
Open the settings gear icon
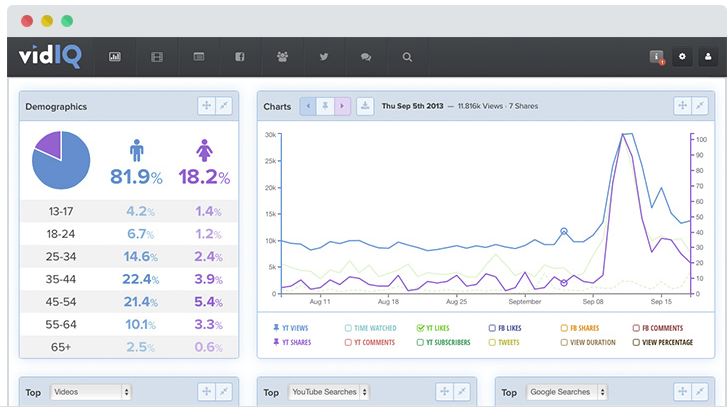coord(683,57)
